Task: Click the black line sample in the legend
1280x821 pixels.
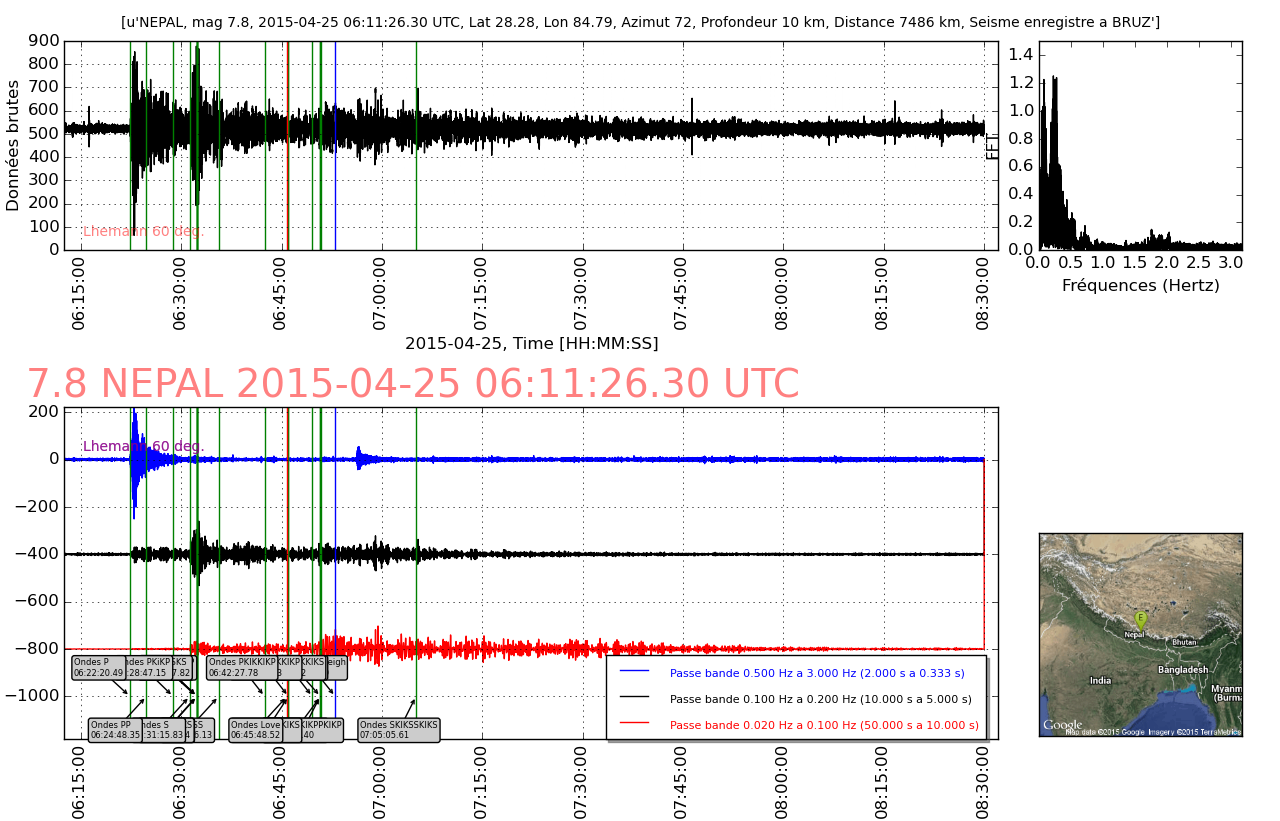Action: click(x=634, y=698)
